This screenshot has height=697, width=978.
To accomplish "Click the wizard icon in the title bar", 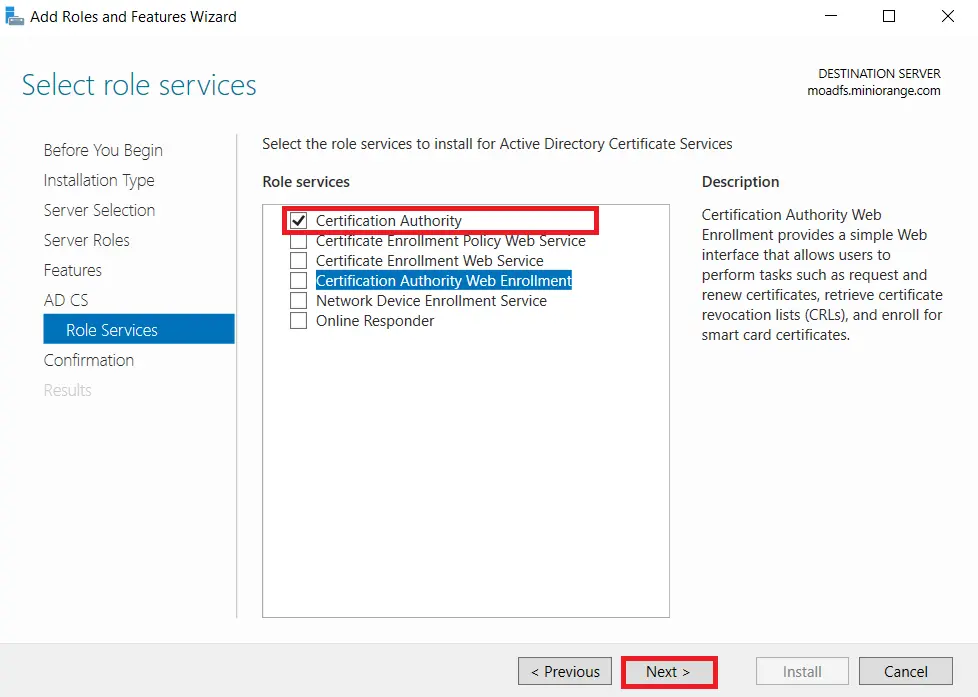I will [16, 16].
